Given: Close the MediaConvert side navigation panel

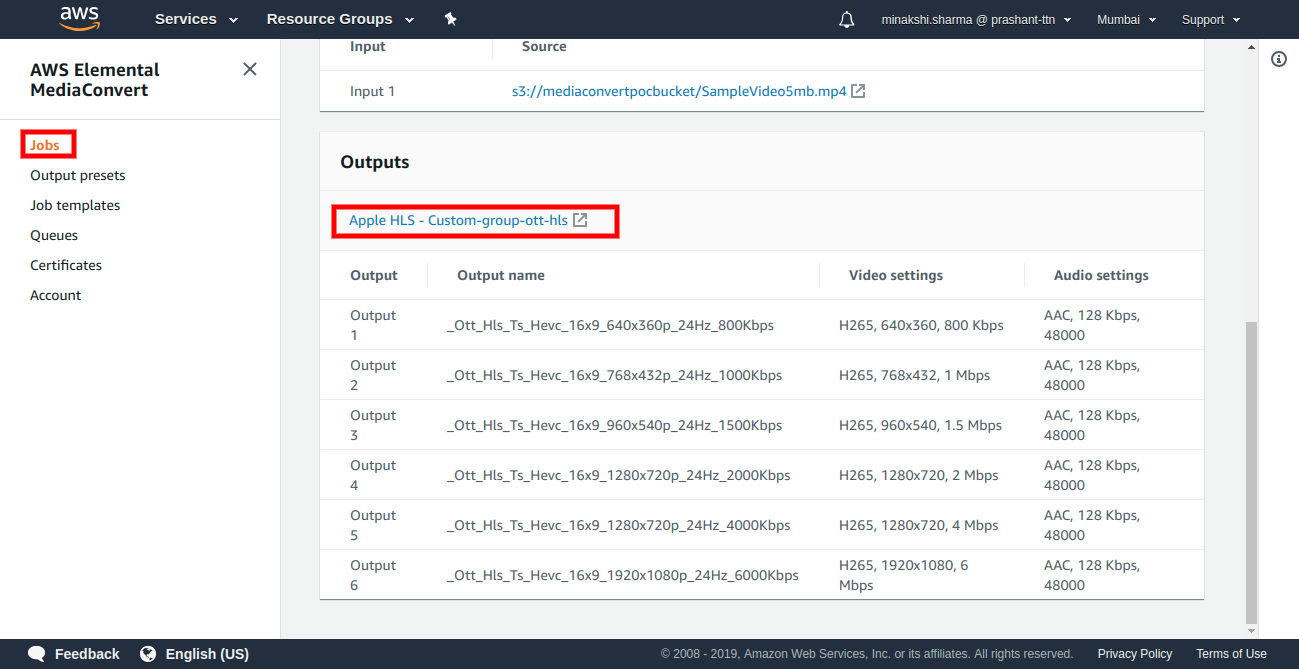Looking at the screenshot, I should coord(250,69).
